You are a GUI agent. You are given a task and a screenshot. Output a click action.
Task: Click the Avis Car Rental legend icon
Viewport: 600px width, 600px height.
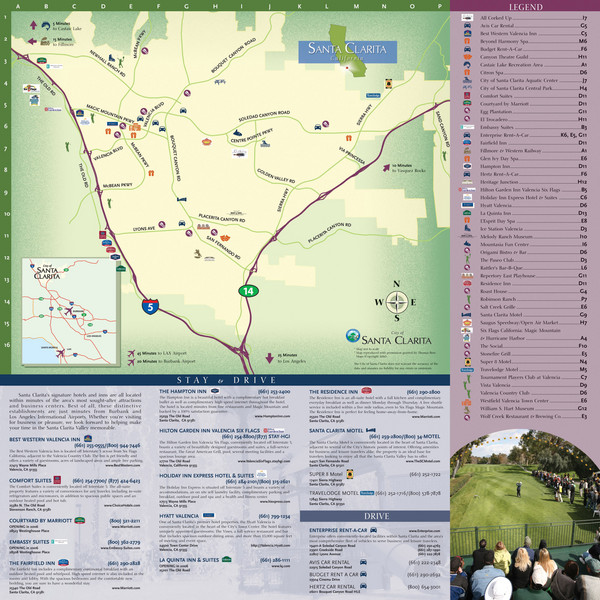[x=467, y=26]
